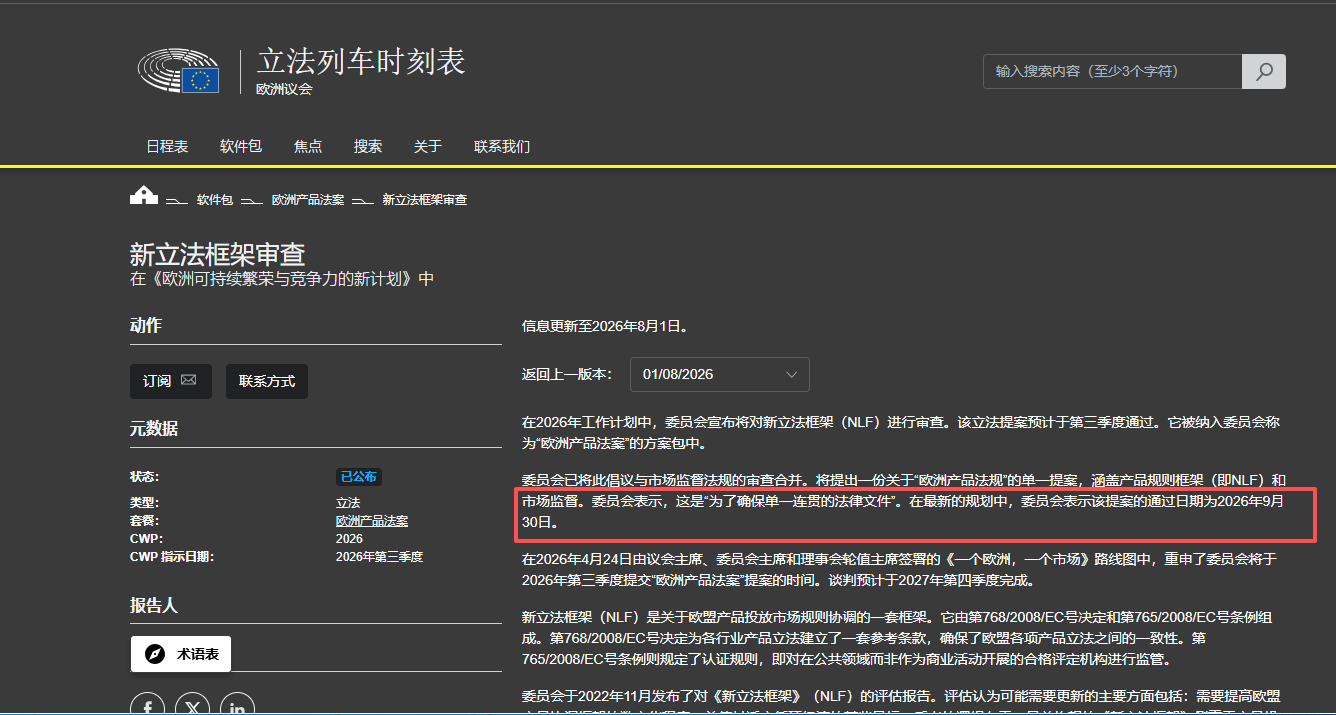Image resolution: width=1336 pixels, height=715 pixels.
Task: Open the 日程表 menu
Action: 167,146
